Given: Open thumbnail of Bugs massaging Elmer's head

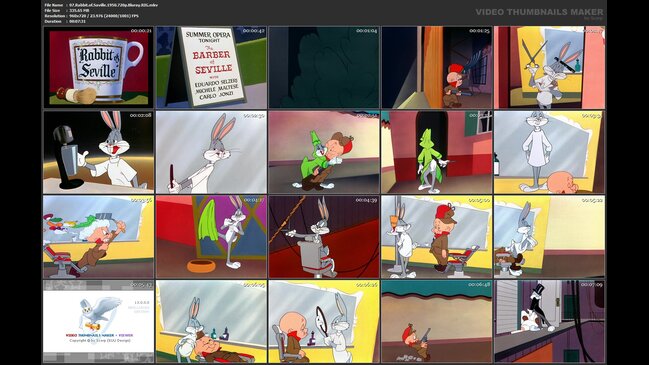Looking at the screenshot, I should [211, 322].
